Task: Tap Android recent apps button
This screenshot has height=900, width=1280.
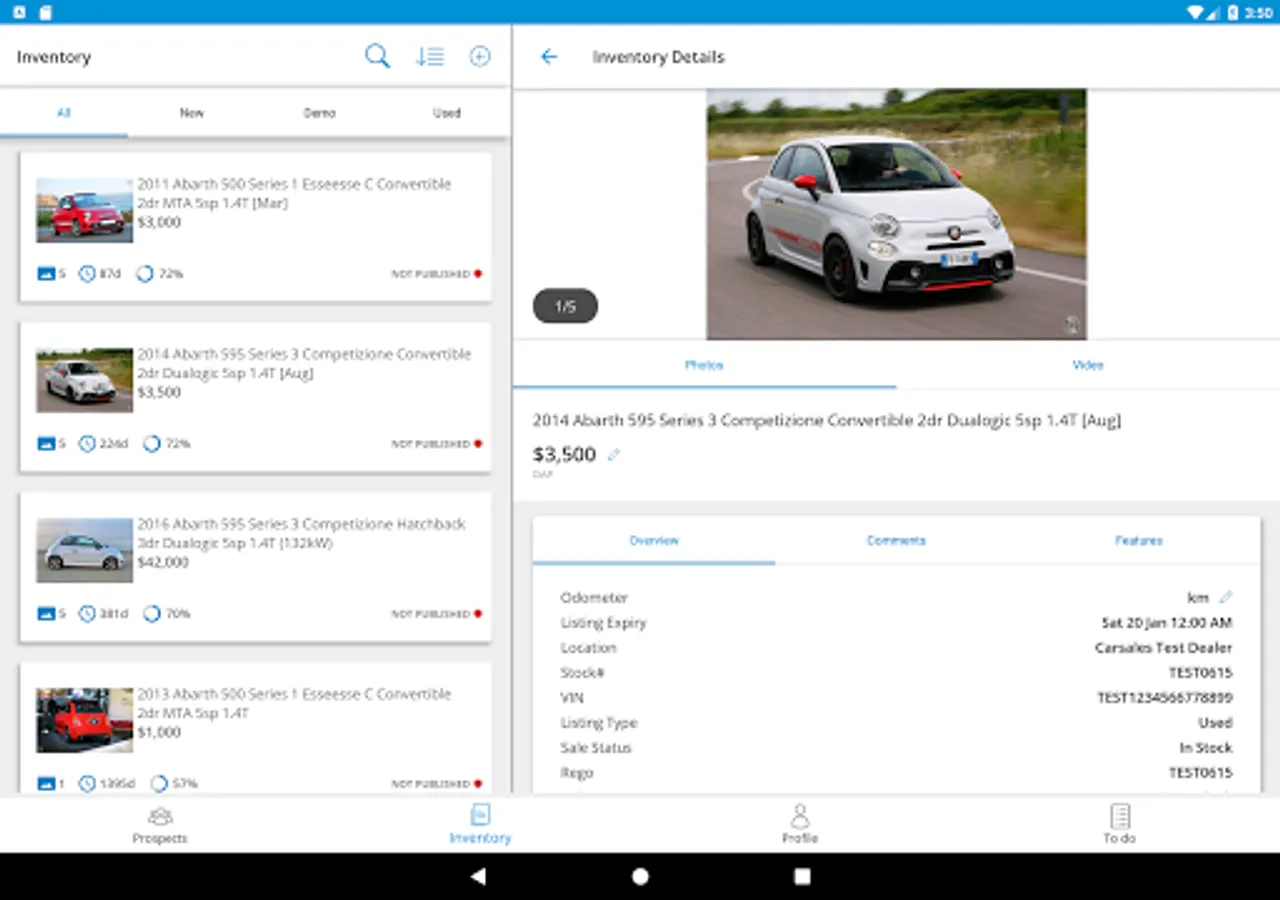Action: click(x=802, y=877)
